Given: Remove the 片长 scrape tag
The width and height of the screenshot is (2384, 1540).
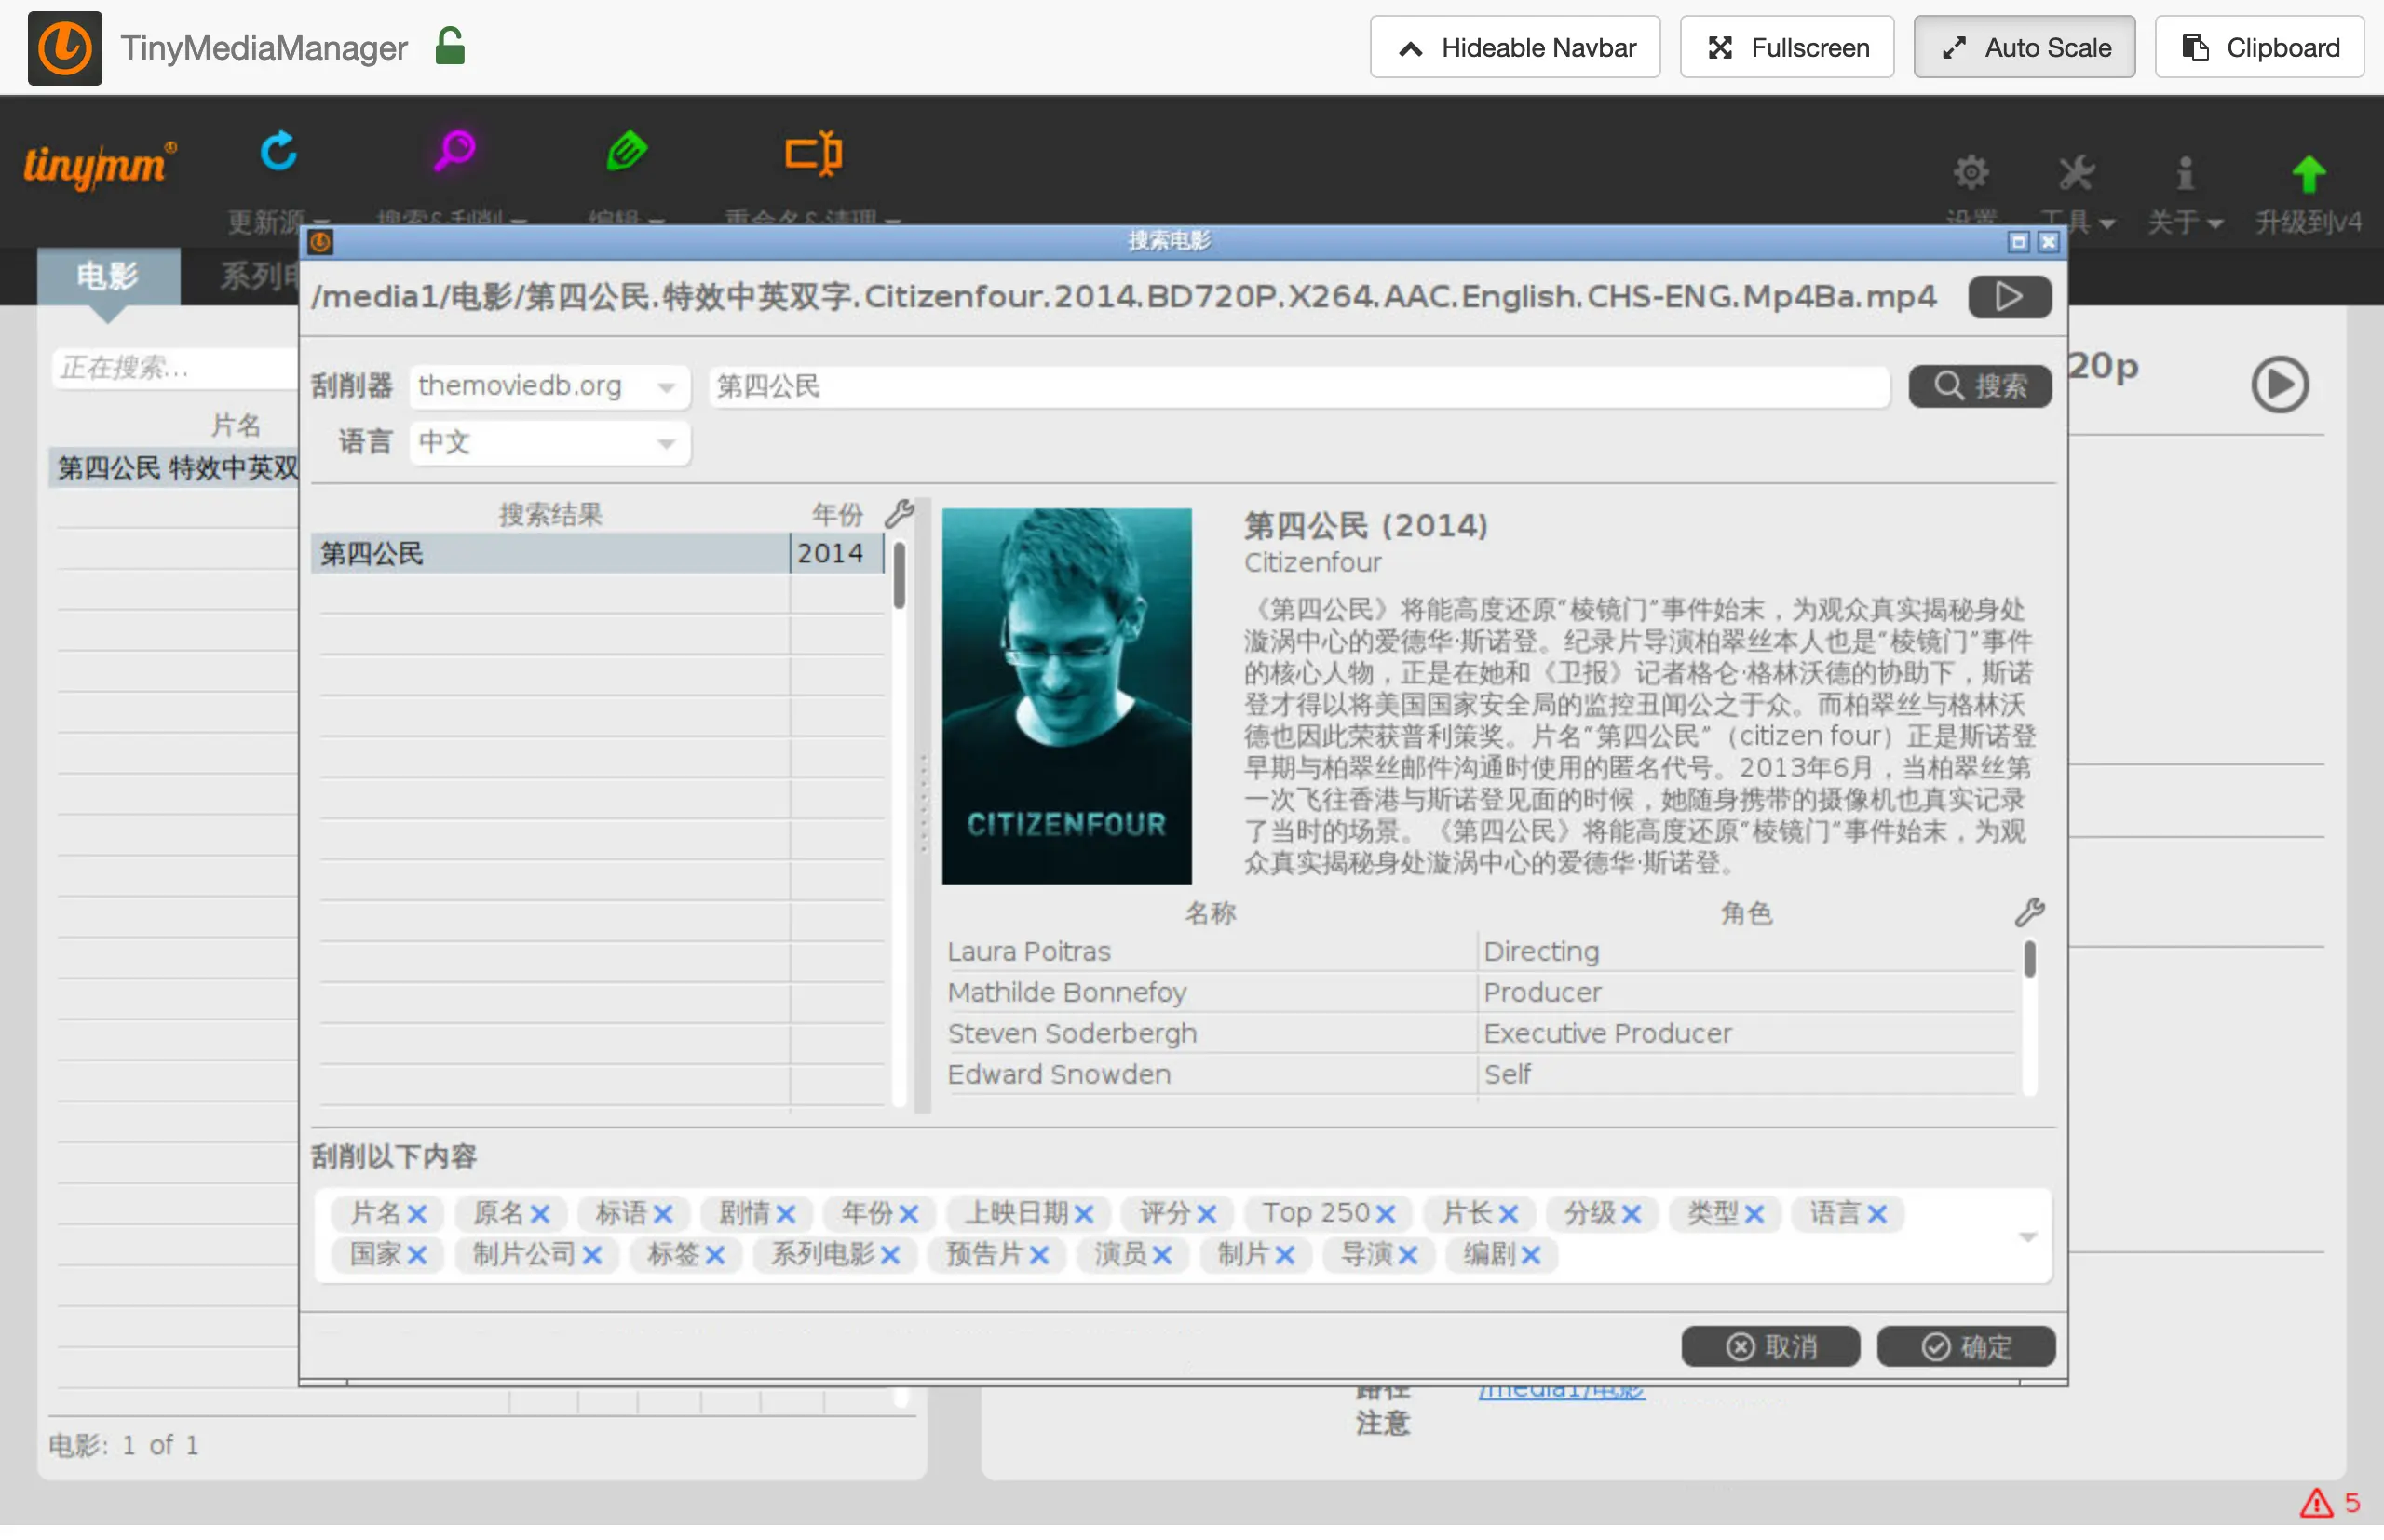Looking at the screenshot, I should click(1508, 1214).
